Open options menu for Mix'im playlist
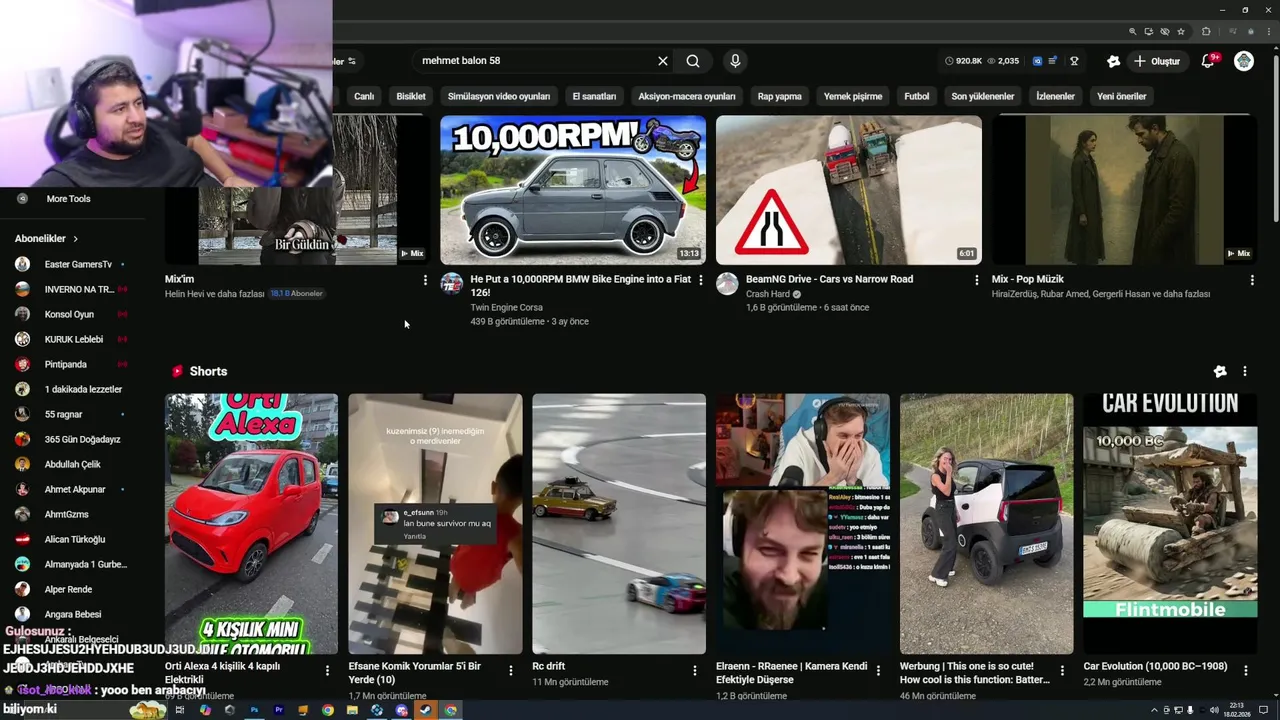 tap(425, 280)
